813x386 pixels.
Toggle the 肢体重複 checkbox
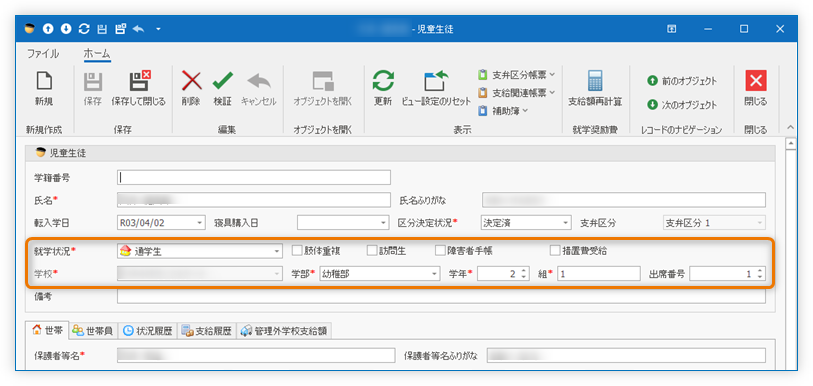297,251
